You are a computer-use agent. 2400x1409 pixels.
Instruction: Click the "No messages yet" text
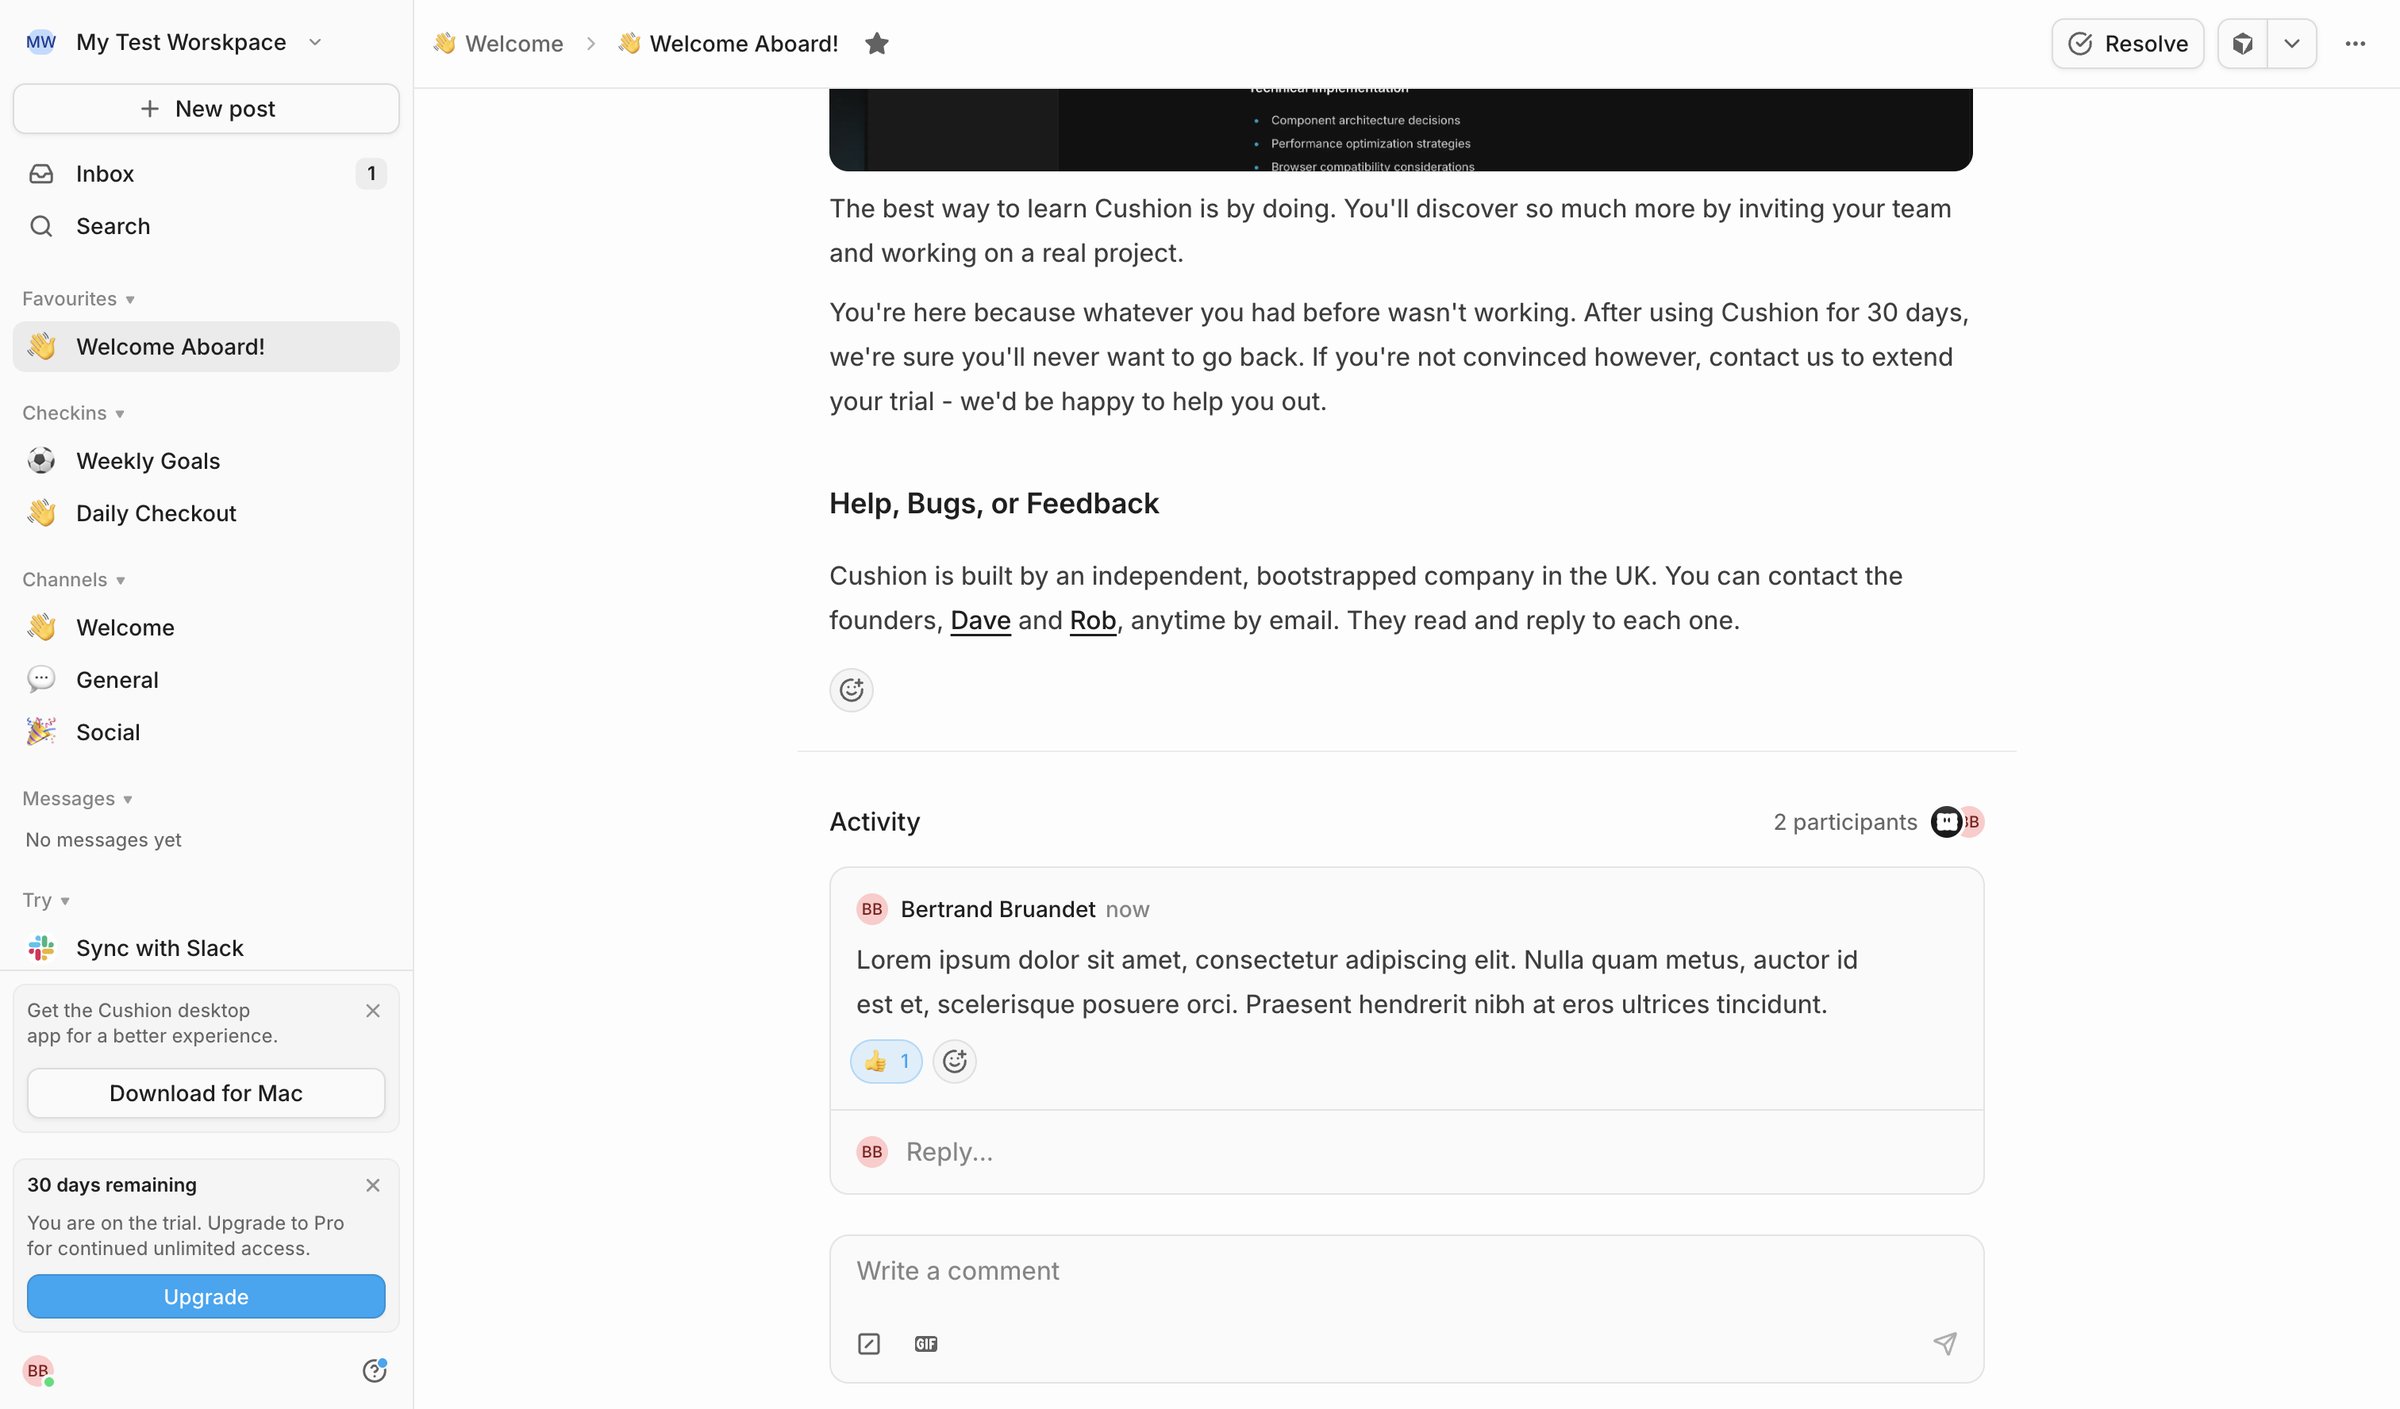[104, 840]
